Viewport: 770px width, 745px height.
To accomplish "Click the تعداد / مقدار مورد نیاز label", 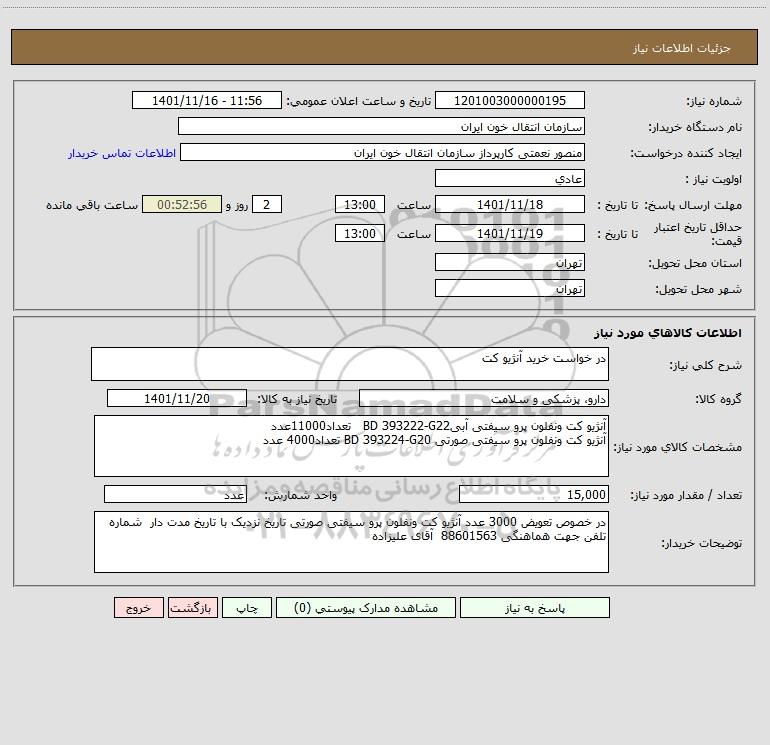I will (x=686, y=495).
